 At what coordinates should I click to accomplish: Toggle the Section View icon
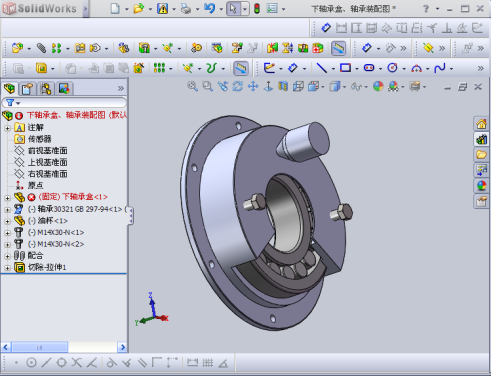coord(283,87)
